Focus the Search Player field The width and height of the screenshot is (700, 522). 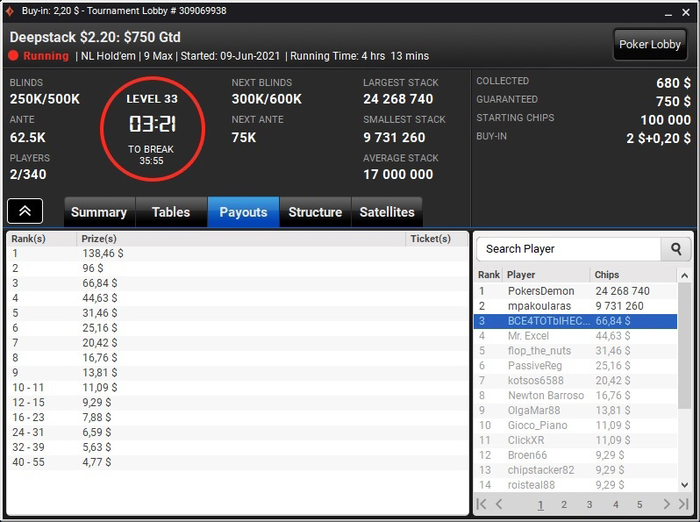[x=568, y=249]
